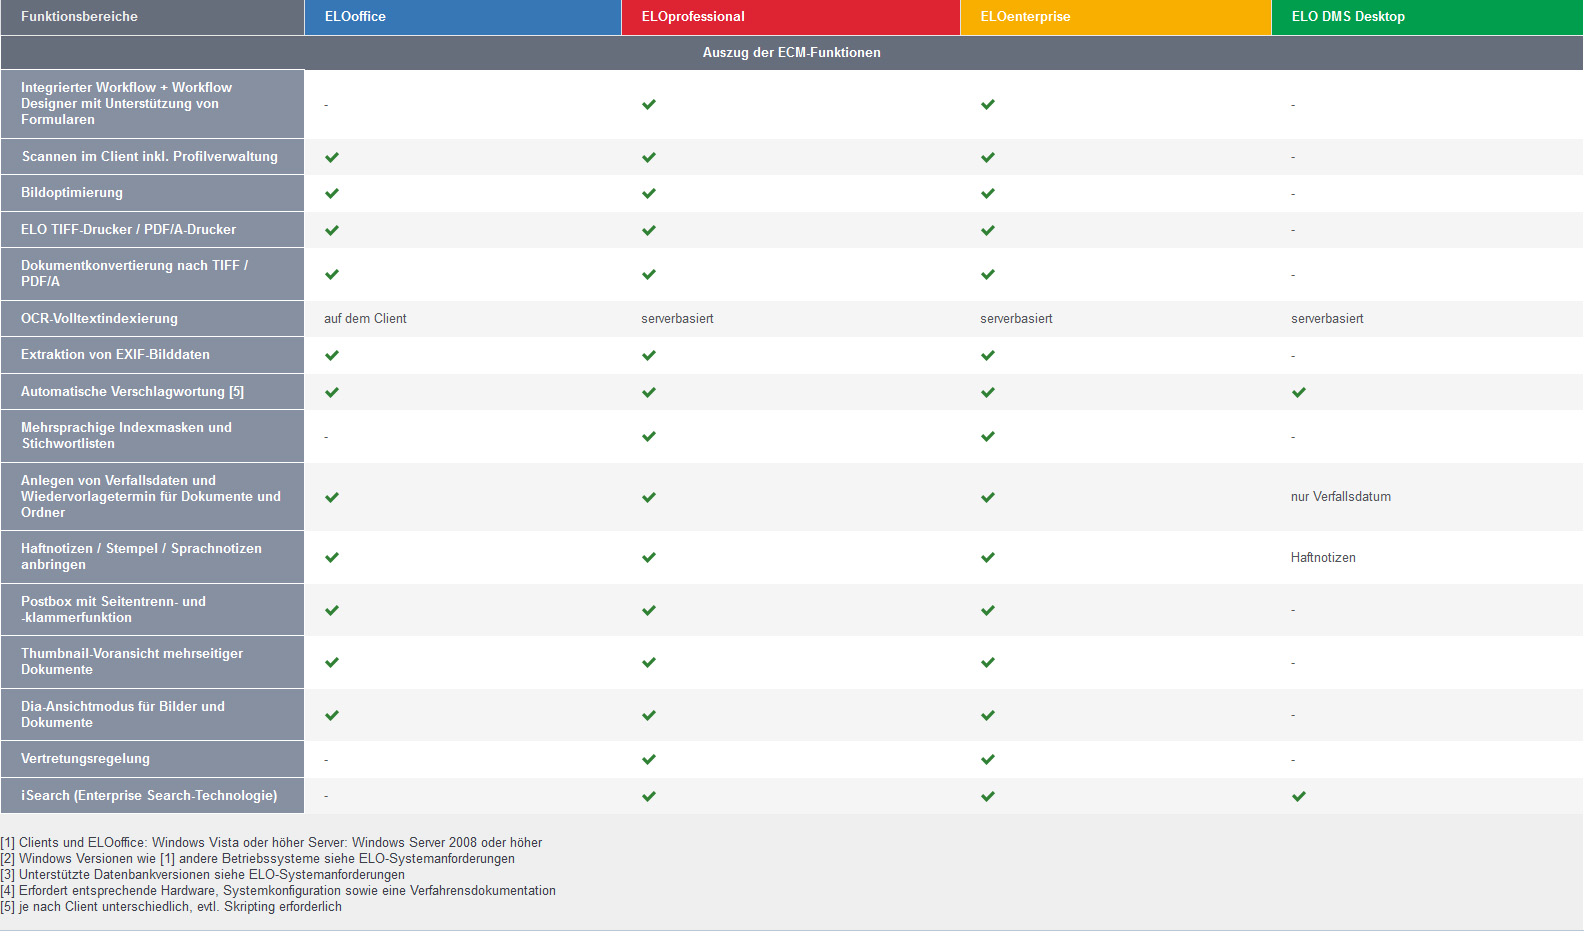This screenshot has height=936, width=1584.
Task: Click the 'auf dem Client' cell text
Action: pyautogui.click(x=365, y=319)
